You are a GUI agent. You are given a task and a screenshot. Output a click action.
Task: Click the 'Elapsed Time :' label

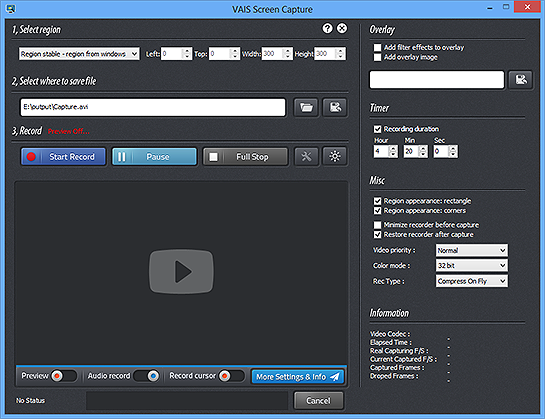tap(391, 342)
